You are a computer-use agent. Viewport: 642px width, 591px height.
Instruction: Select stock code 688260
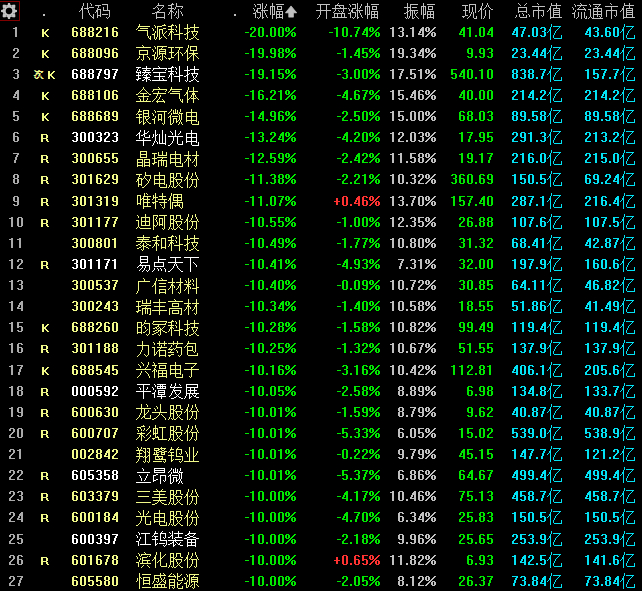[95, 327]
